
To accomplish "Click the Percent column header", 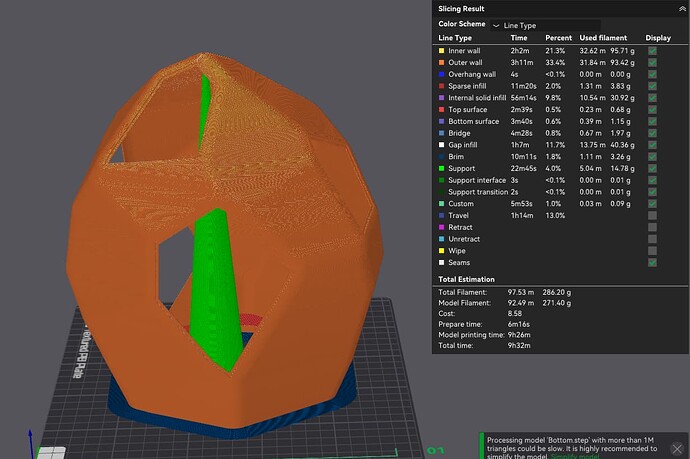I will [558, 38].
